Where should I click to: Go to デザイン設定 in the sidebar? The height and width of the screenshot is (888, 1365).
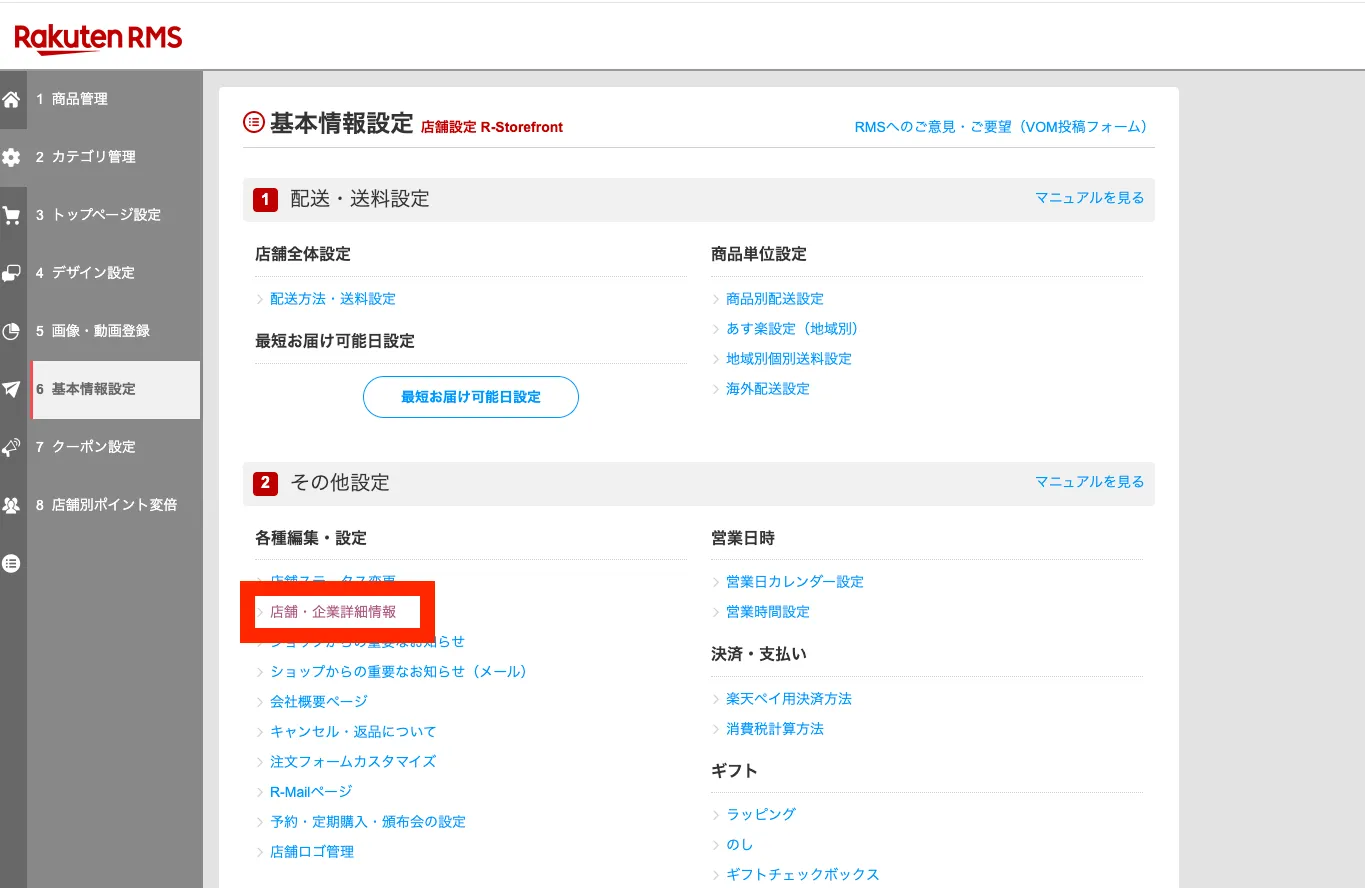114,273
